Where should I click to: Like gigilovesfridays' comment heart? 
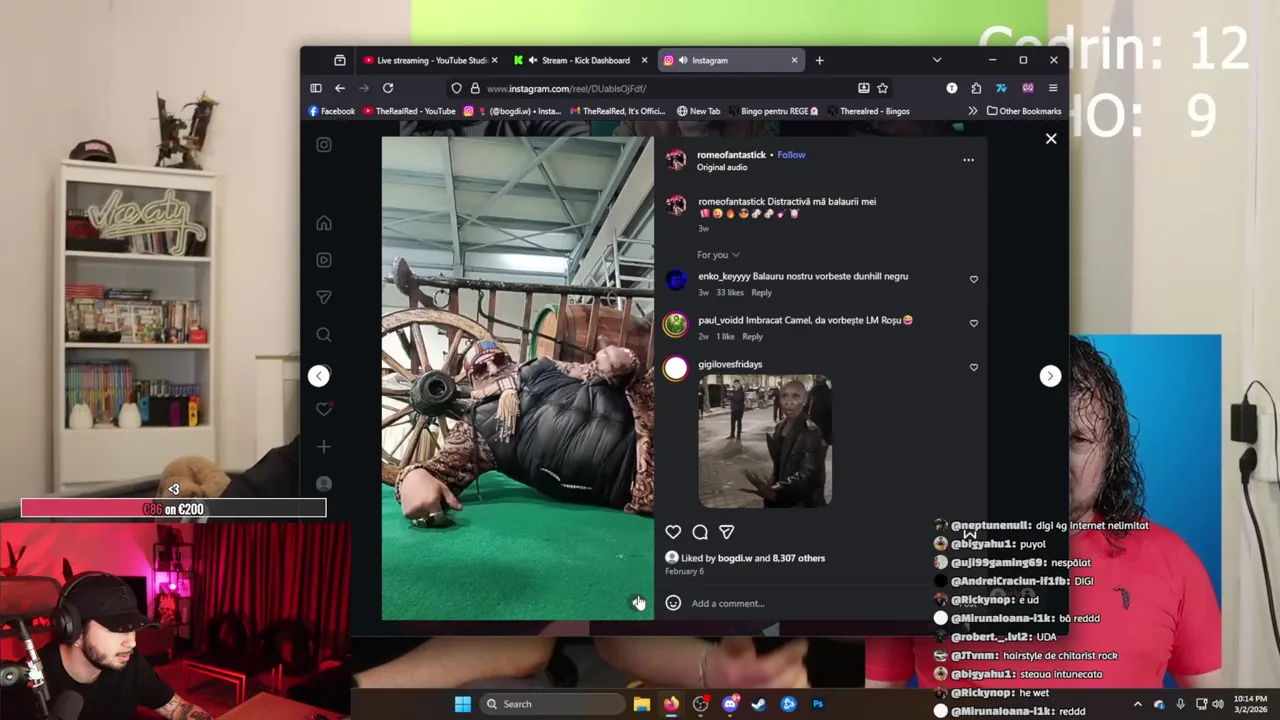974,367
